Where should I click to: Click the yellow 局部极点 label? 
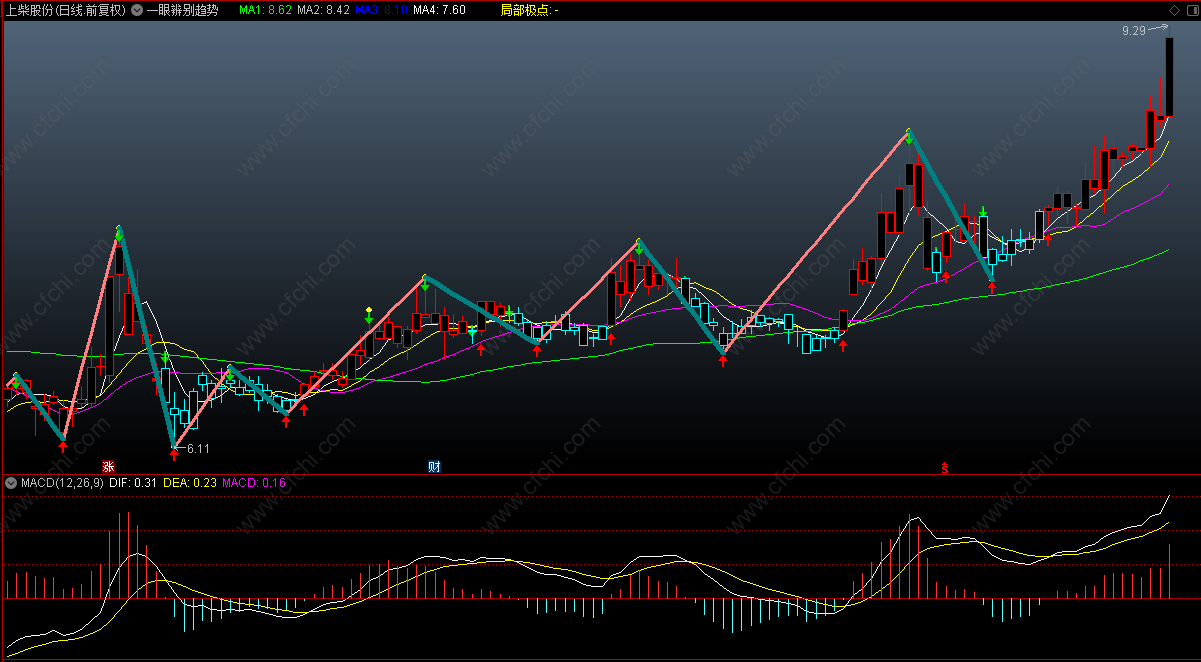[525, 10]
